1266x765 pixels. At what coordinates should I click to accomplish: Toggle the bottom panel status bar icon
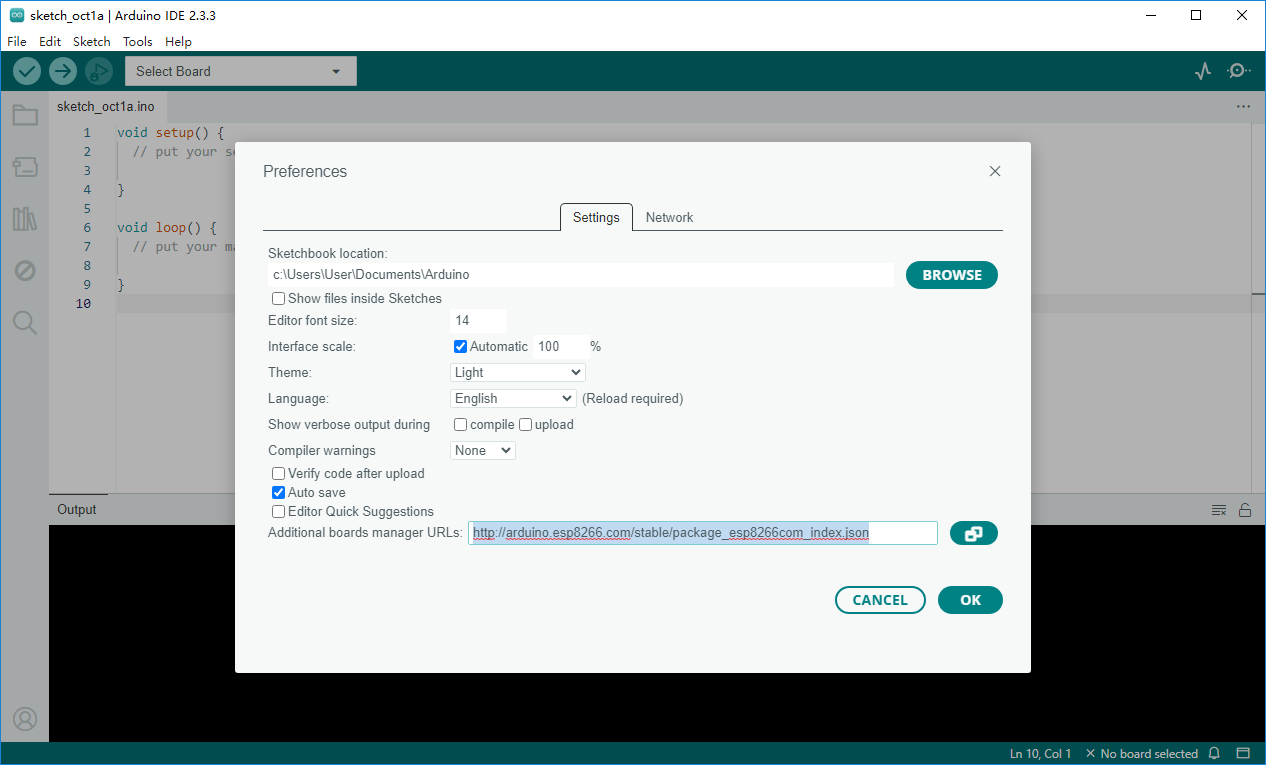1243,754
